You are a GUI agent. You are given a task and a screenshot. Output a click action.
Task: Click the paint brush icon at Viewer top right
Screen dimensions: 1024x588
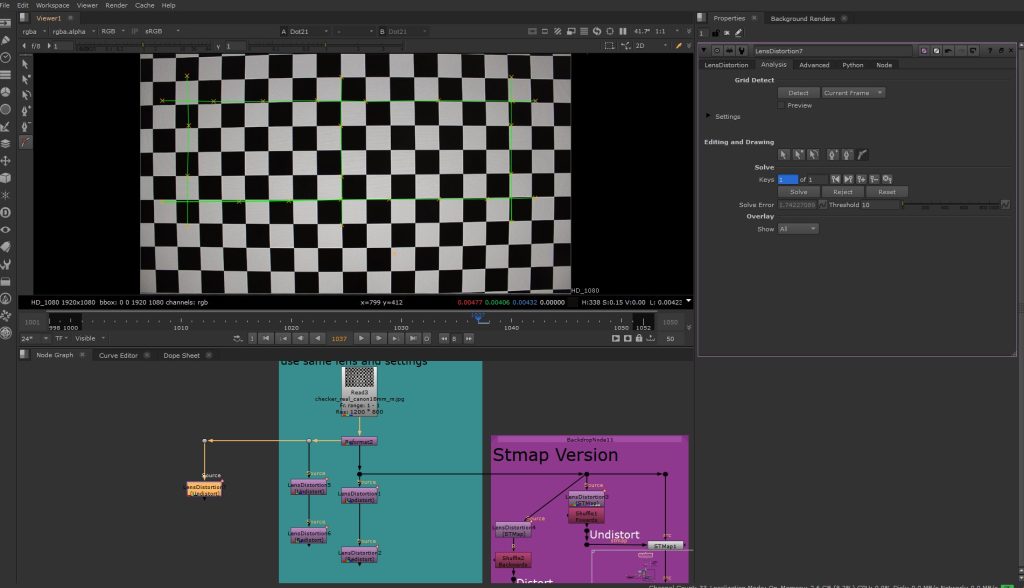[x=679, y=46]
